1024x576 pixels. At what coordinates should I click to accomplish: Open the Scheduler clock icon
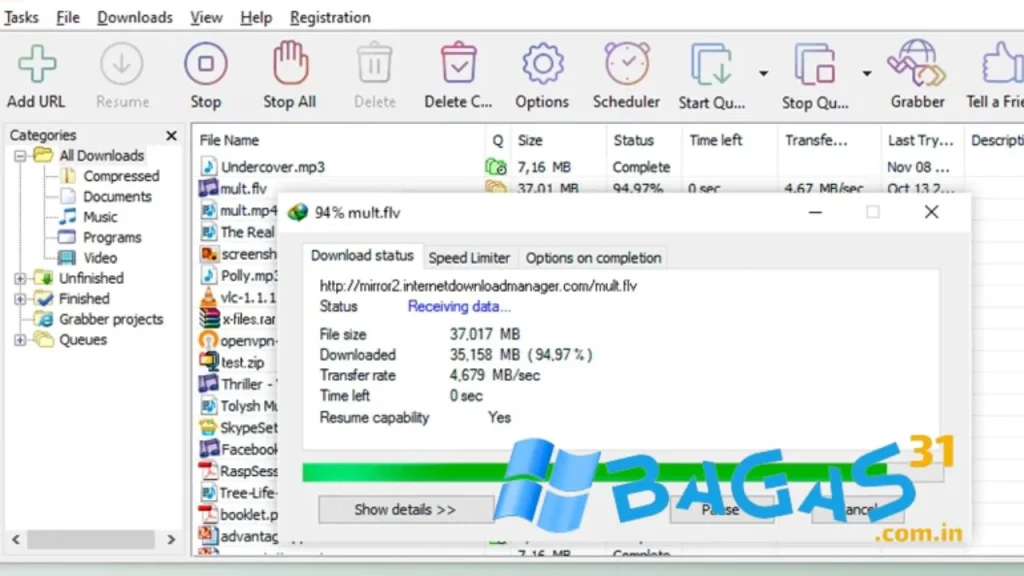click(627, 63)
